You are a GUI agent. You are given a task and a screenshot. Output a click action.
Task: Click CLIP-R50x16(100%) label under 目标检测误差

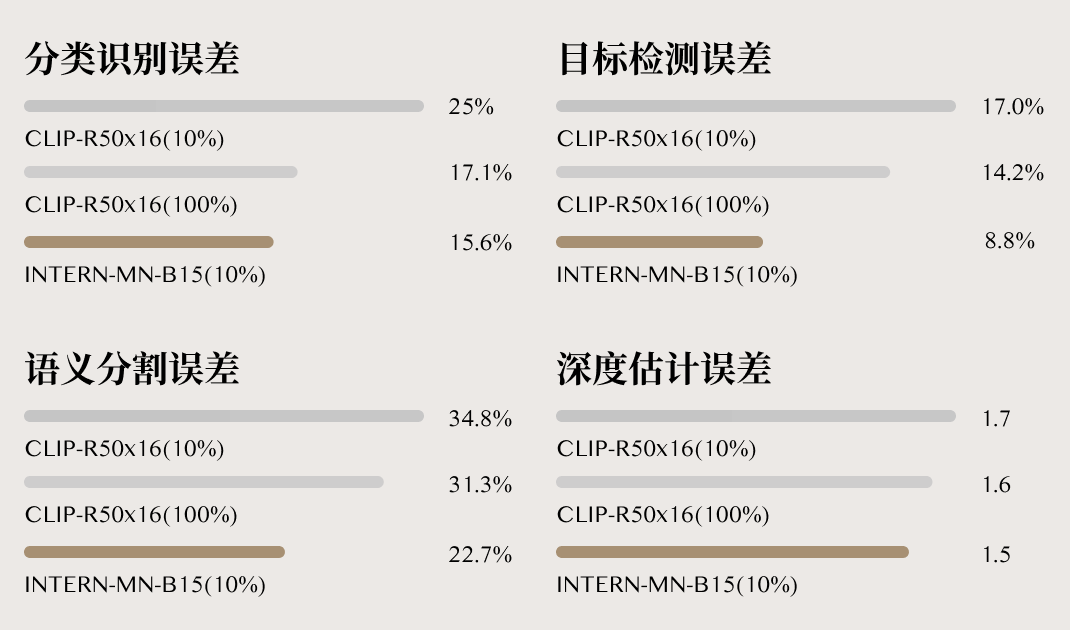663,205
